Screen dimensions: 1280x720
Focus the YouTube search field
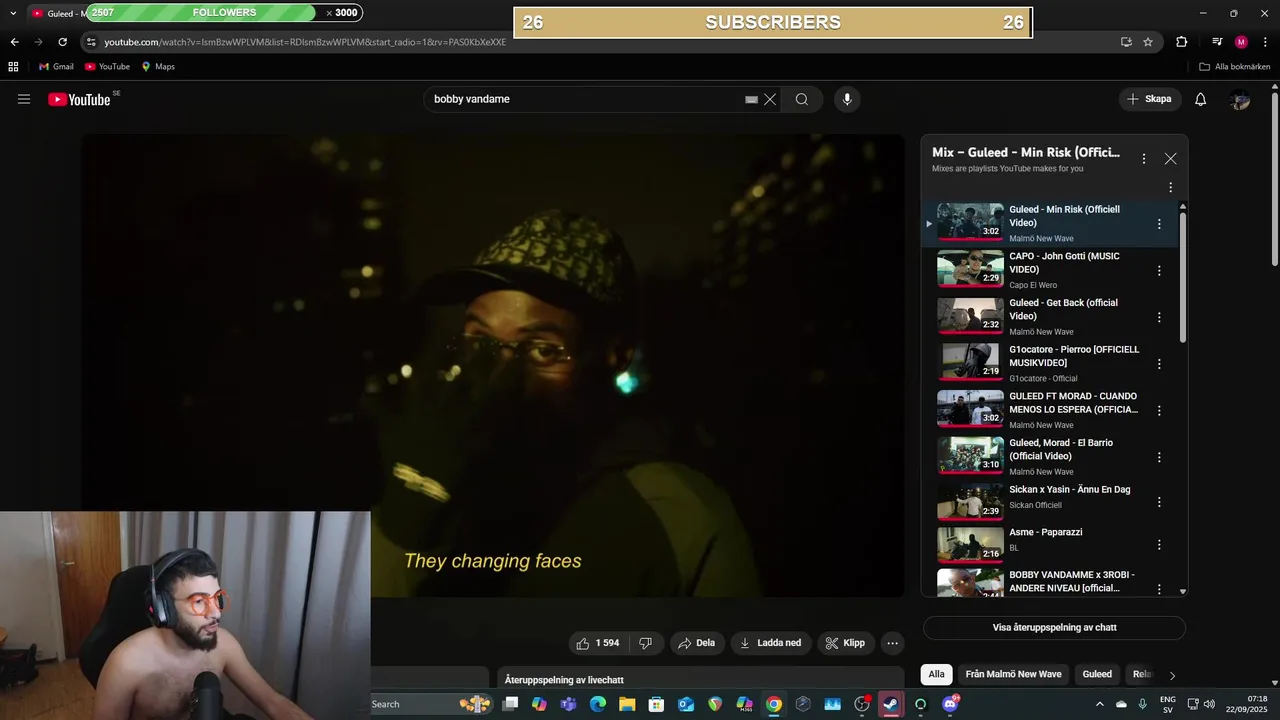[585, 99]
